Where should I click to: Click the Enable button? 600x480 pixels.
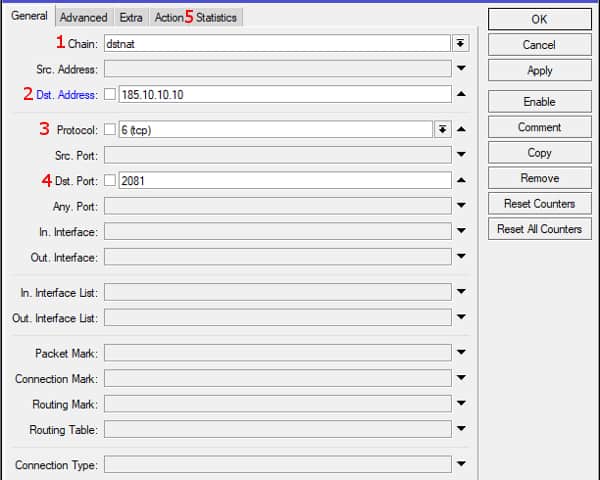tap(540, 102)
